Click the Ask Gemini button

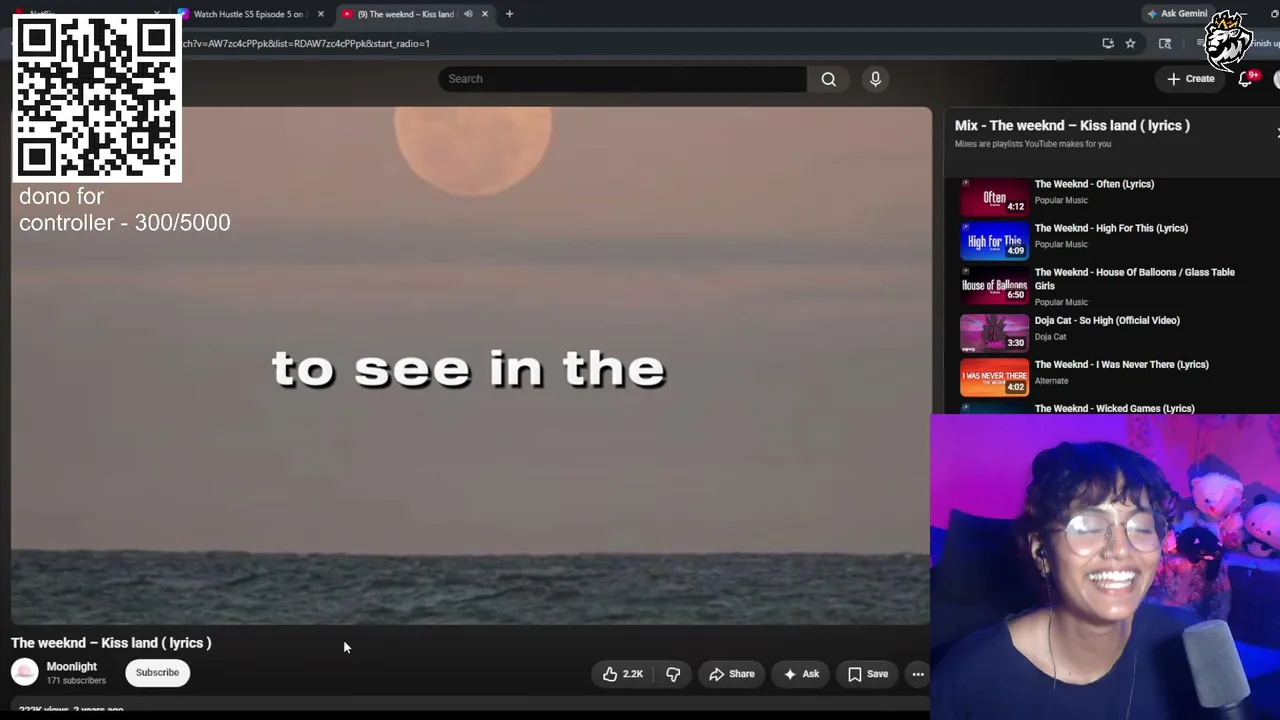pyautogui.click(x=1177, y=14)
